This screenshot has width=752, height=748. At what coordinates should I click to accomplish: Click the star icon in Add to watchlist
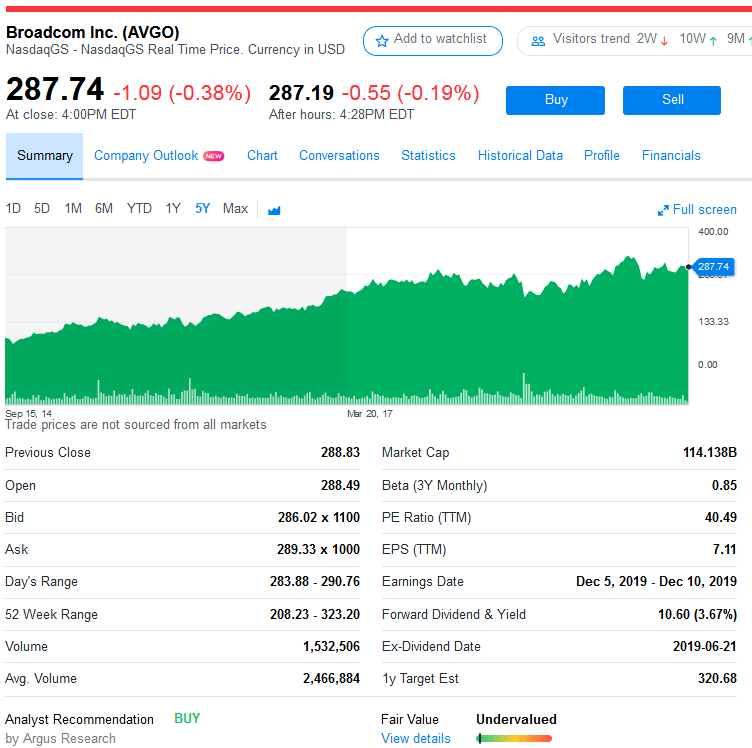coord(382,41)
